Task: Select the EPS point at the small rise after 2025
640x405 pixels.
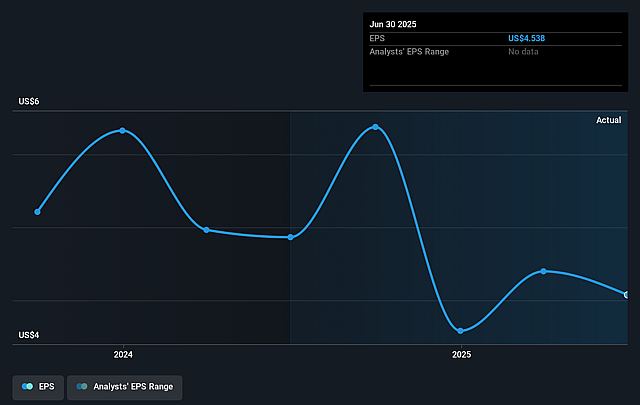Action: (543, 271)
